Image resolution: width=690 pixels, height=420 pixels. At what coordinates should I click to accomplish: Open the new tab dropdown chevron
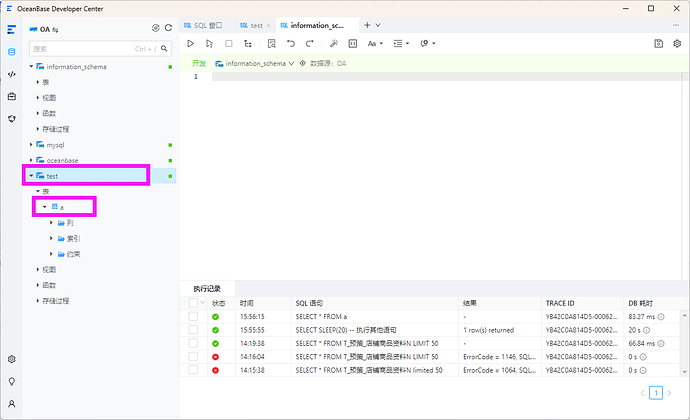378,25
